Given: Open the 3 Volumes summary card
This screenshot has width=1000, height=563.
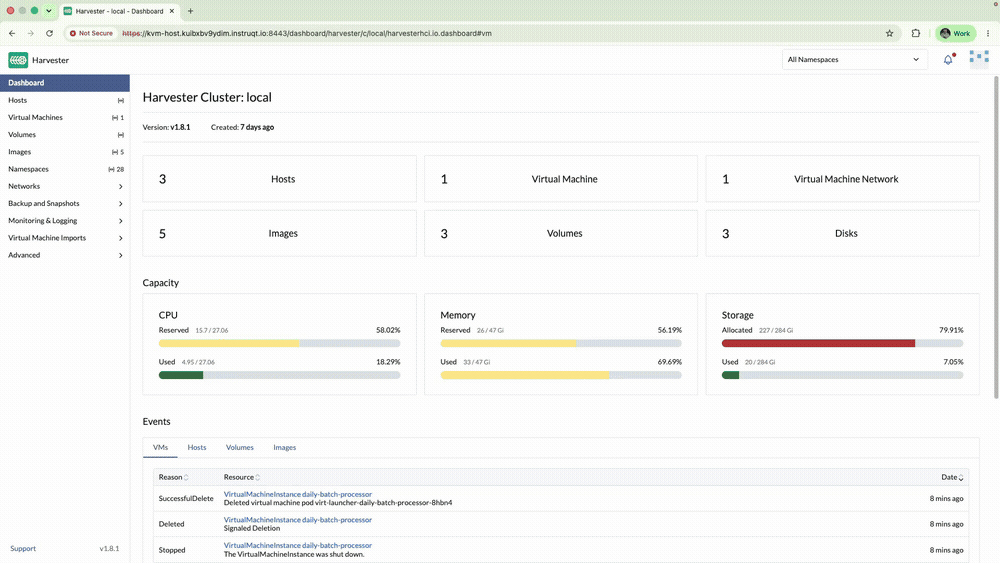Looking at the screenshot, I should click(561, 233).
